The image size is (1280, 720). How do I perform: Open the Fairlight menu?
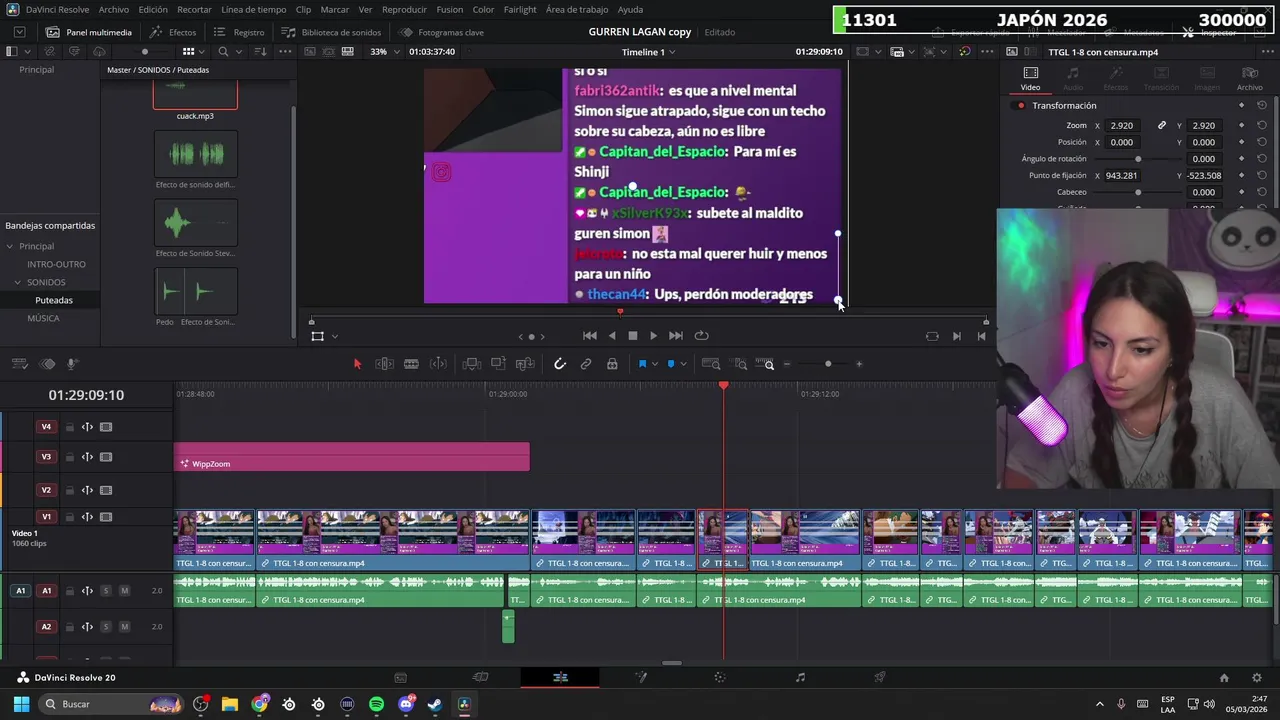click(520, 9)
